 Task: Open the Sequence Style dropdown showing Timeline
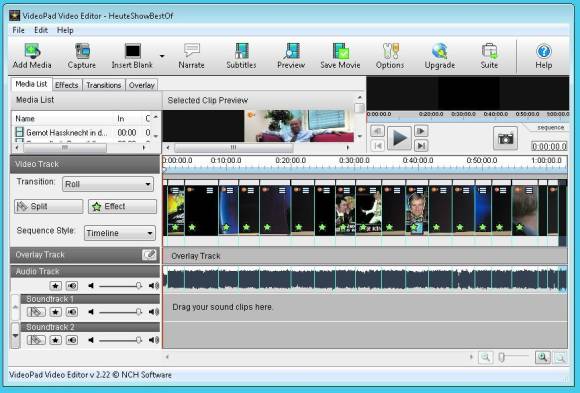(x=120, y=233)
